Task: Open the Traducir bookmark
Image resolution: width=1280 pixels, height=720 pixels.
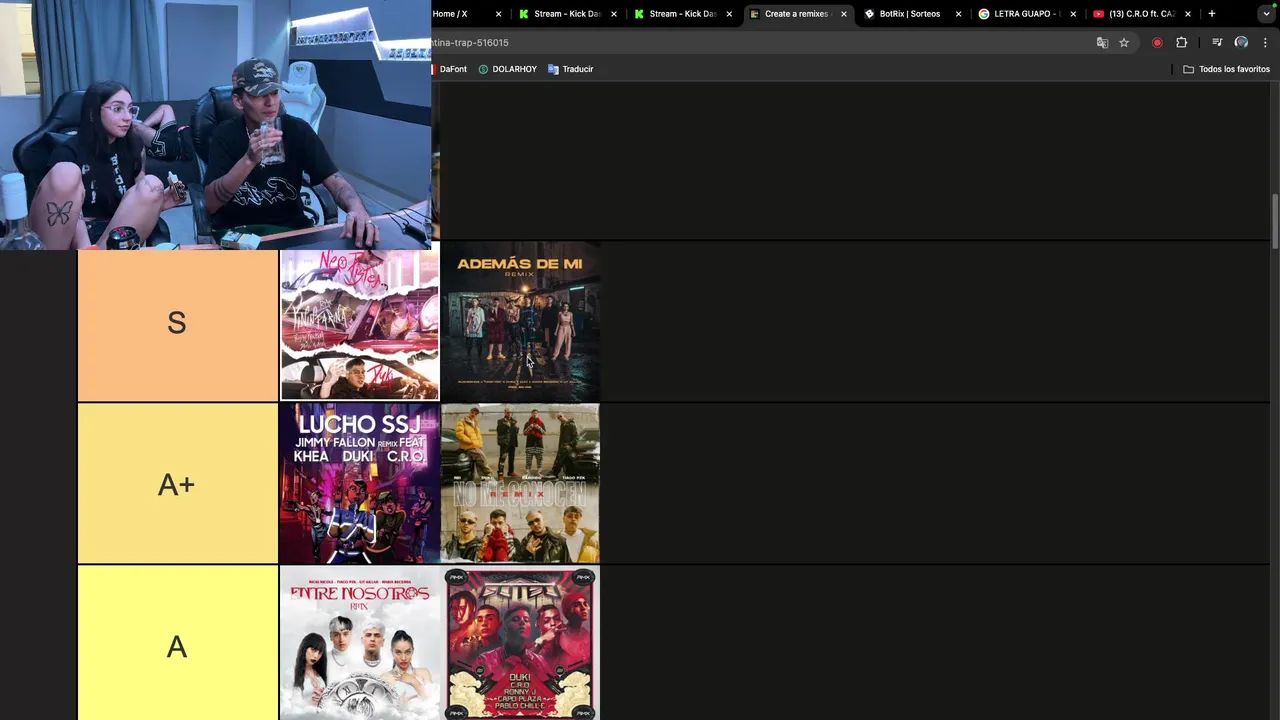Action: point(571,69)
